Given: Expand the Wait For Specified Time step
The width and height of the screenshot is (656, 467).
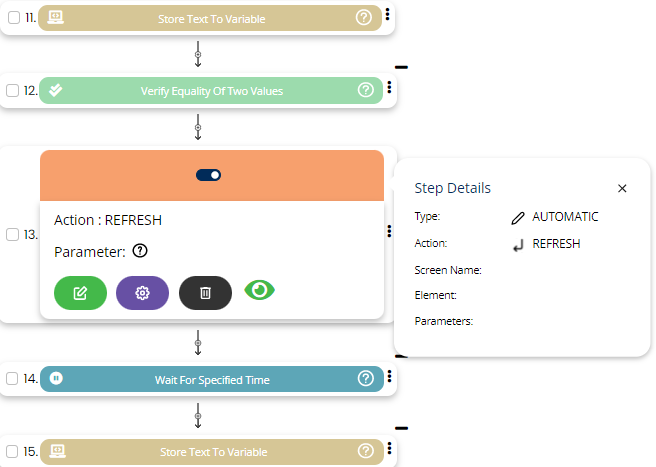Looking at the screenshot, I should (211, 380).
